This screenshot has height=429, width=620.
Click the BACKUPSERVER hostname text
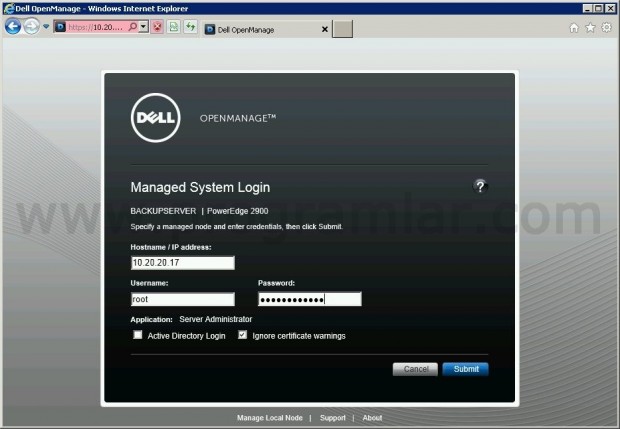coord(163,211)
